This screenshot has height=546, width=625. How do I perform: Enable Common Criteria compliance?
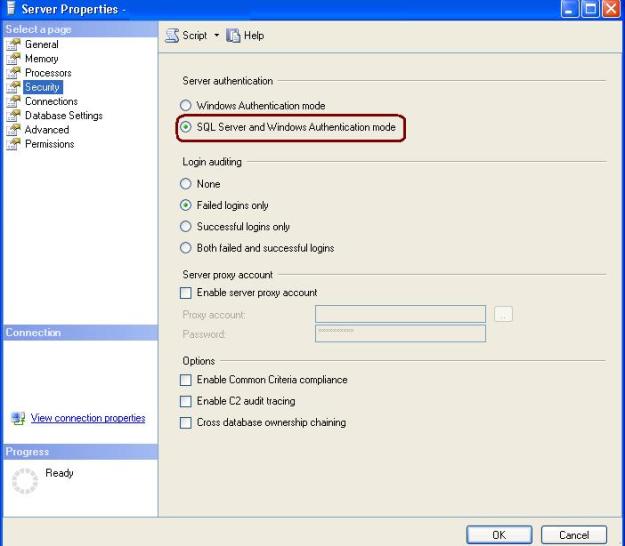[185, 380]
